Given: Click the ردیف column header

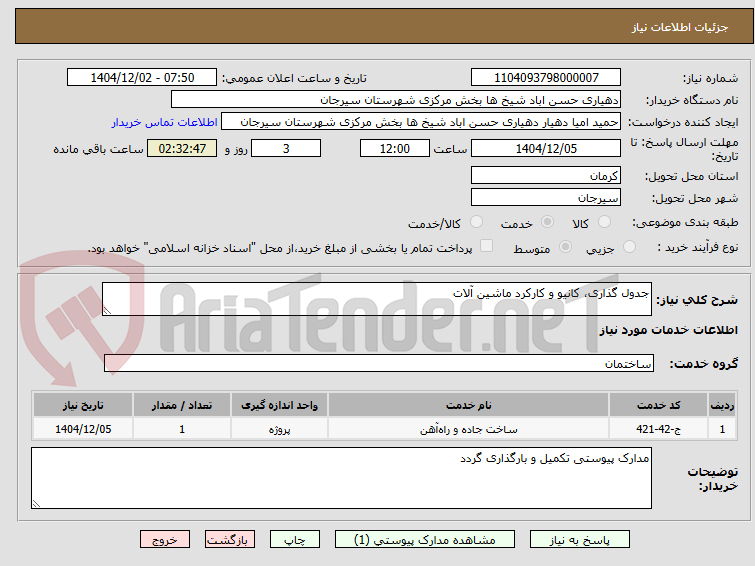Looking at the screenshot, I should [722, 405].
